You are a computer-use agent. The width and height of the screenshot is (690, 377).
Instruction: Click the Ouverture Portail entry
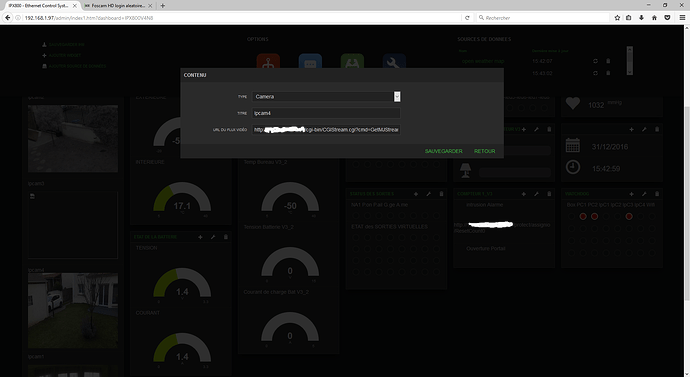[x=486, y=249]
